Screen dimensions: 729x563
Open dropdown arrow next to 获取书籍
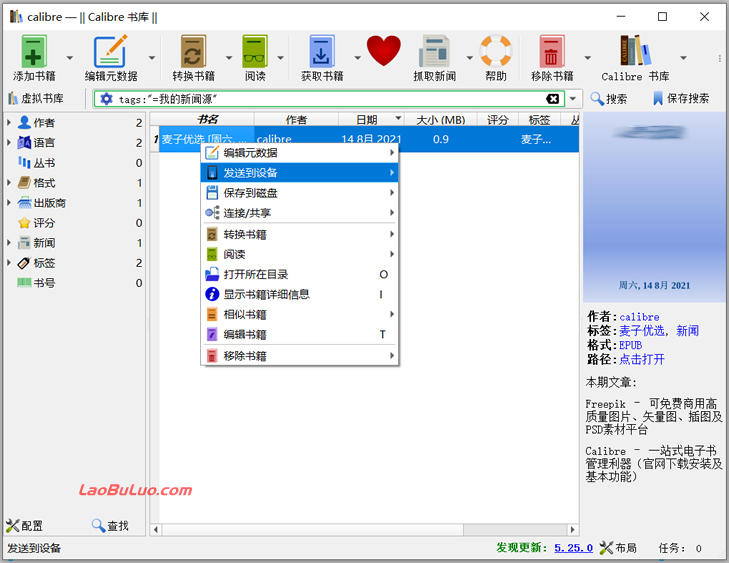click(x=357, y=58)
